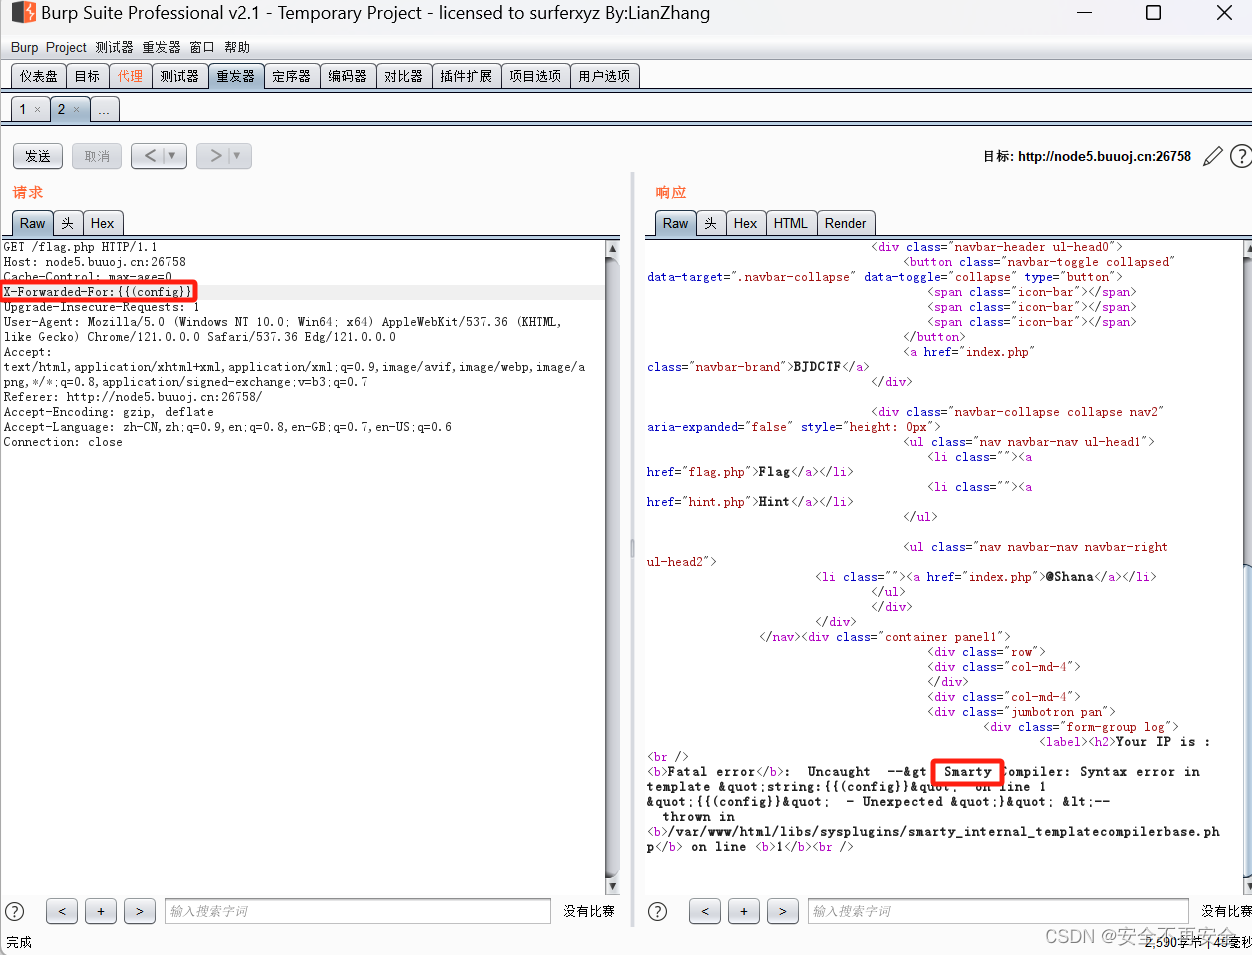
Task: Switch to the 代理 tab
Action: click(x=130, y=76)
